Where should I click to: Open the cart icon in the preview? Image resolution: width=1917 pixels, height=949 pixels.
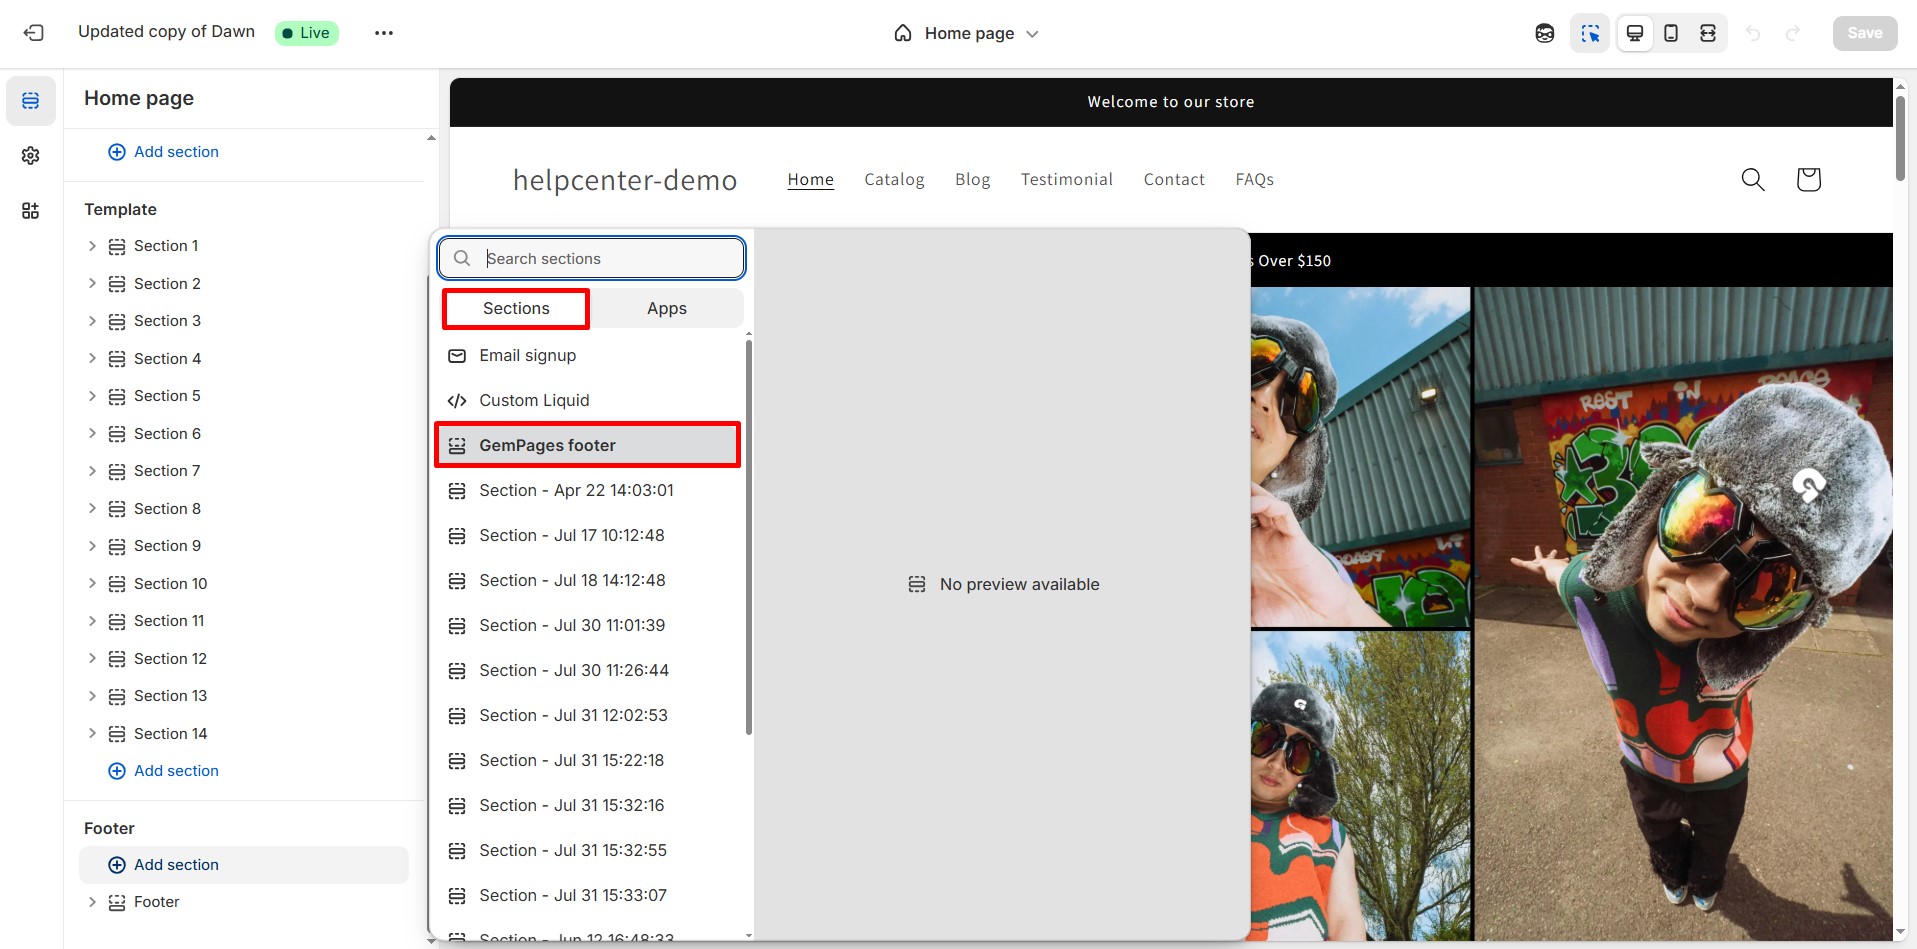pos(1808,179)
